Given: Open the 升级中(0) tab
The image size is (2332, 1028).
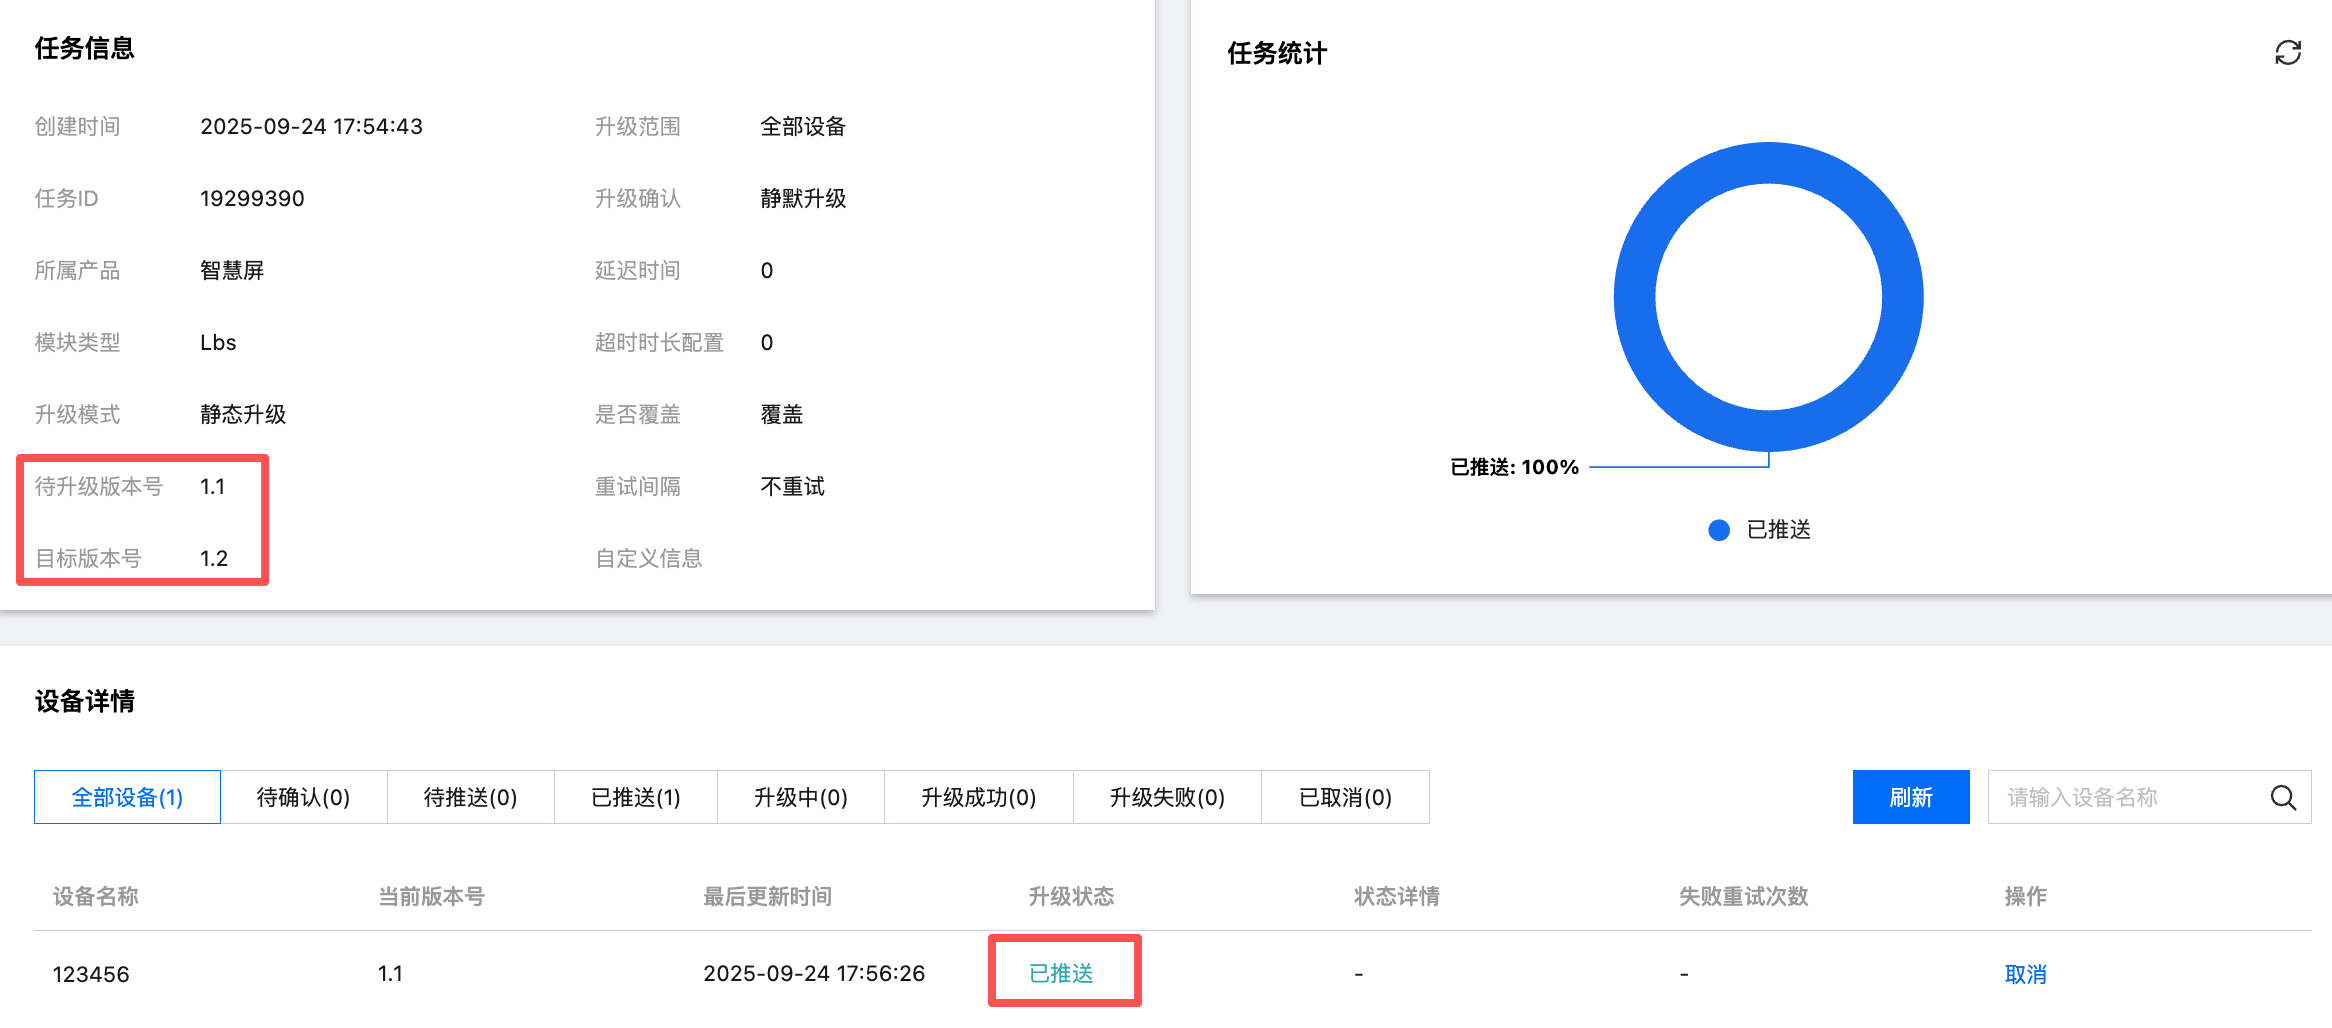Looking at the screenshot, I should tap(801, 797).
